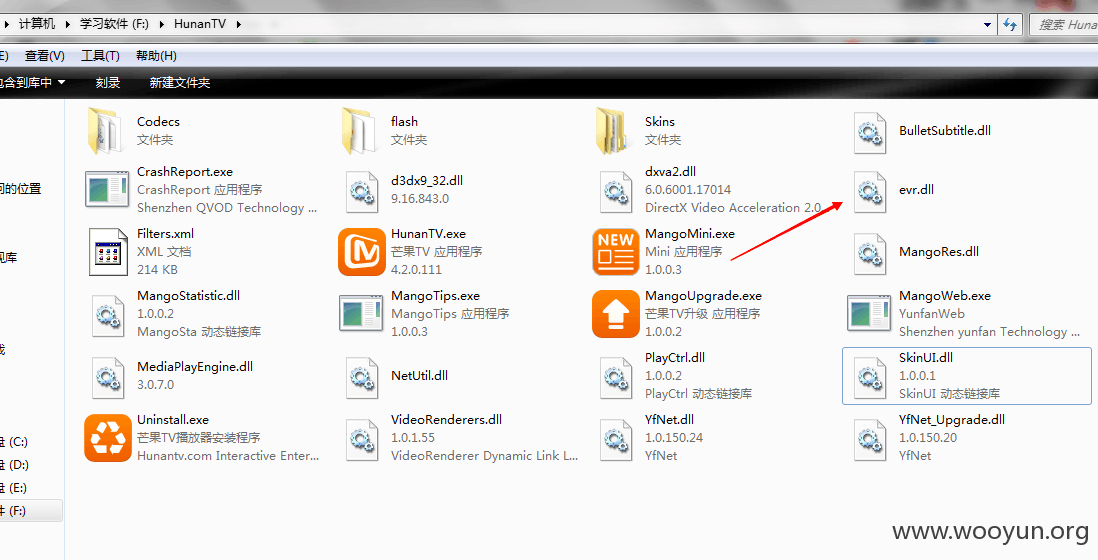Click the version text 4.2.0.111
The height and width of the screenshot is (560, 1098).
(416, 270)
